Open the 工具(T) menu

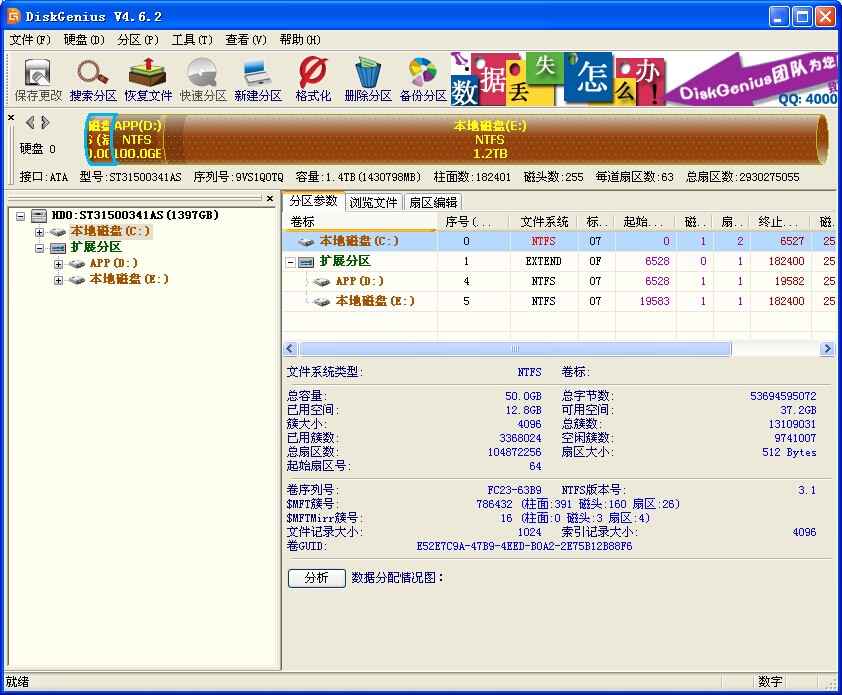[x=192, y=40]
